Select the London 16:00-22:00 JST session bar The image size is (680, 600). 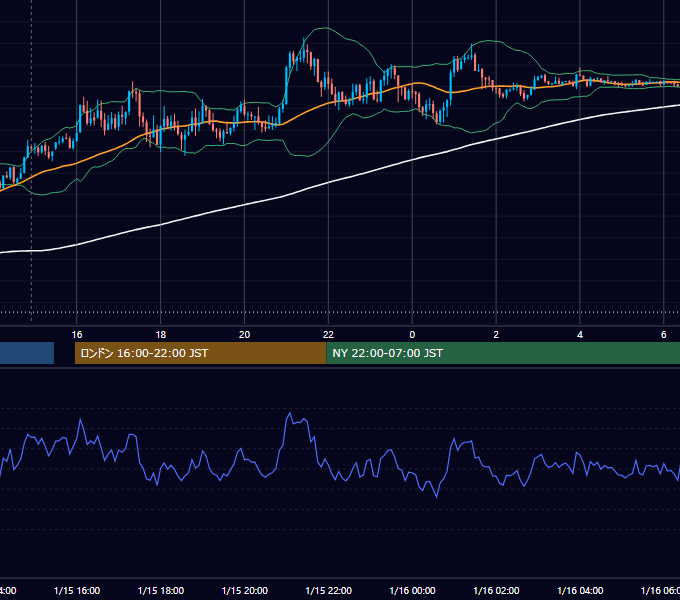pos(200,353)
